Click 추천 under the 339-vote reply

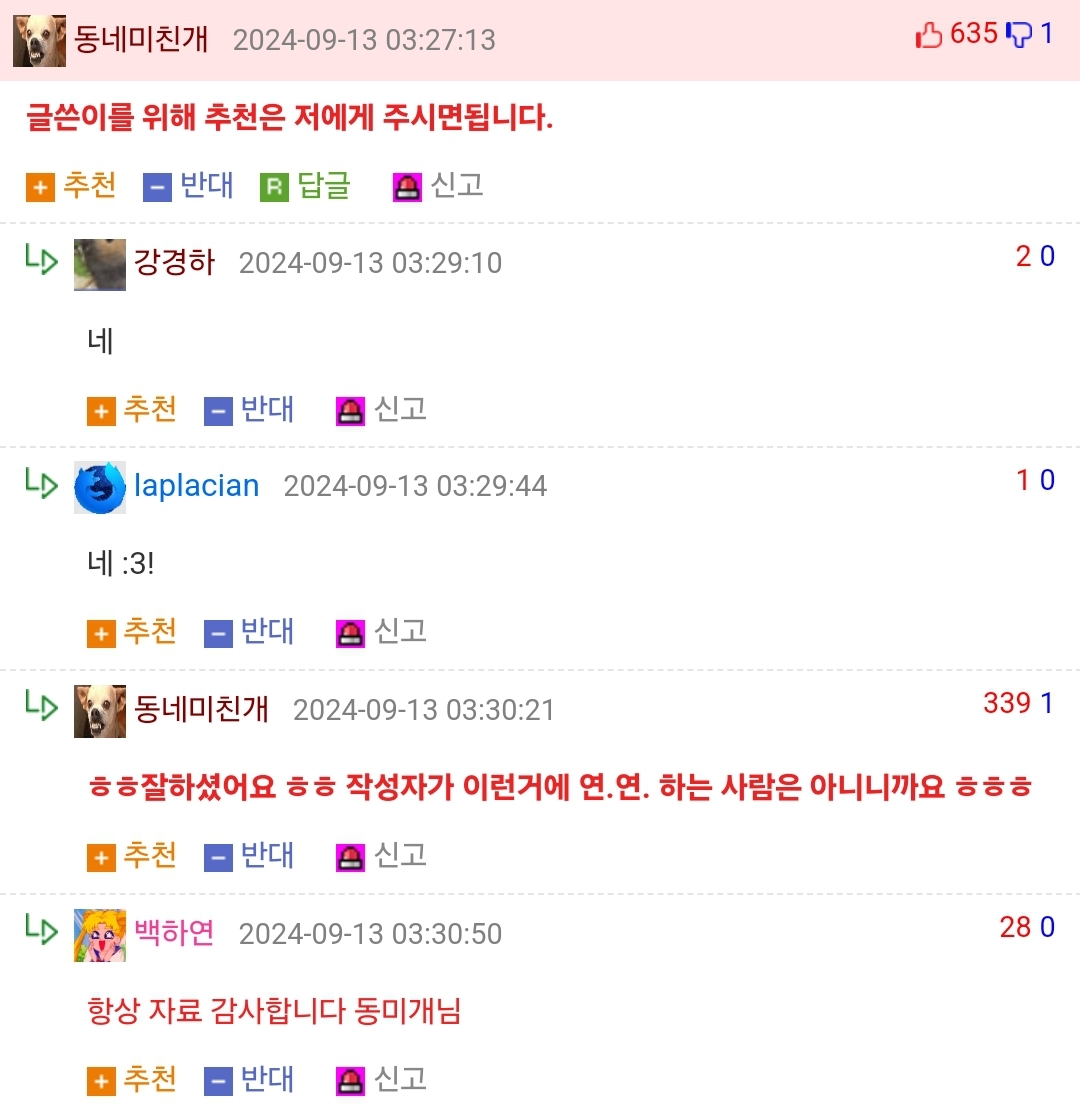(x=150, y=855)
